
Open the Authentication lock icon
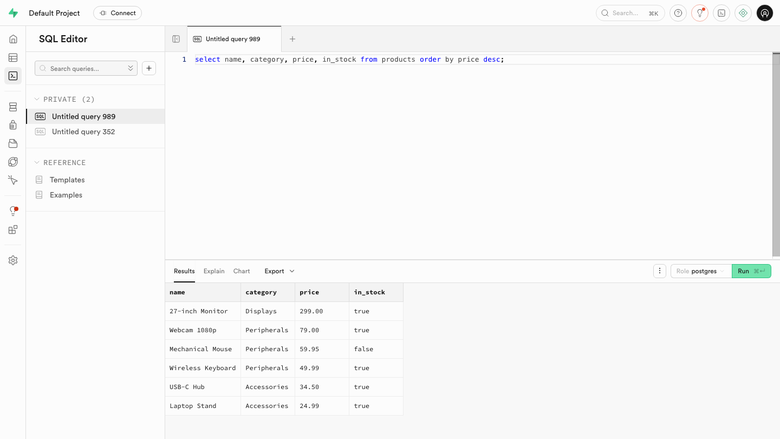pyautogui.click(x=13, y=125)
